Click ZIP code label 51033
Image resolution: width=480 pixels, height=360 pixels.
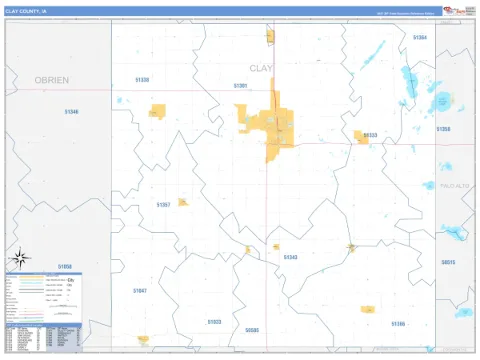(214, 322)
